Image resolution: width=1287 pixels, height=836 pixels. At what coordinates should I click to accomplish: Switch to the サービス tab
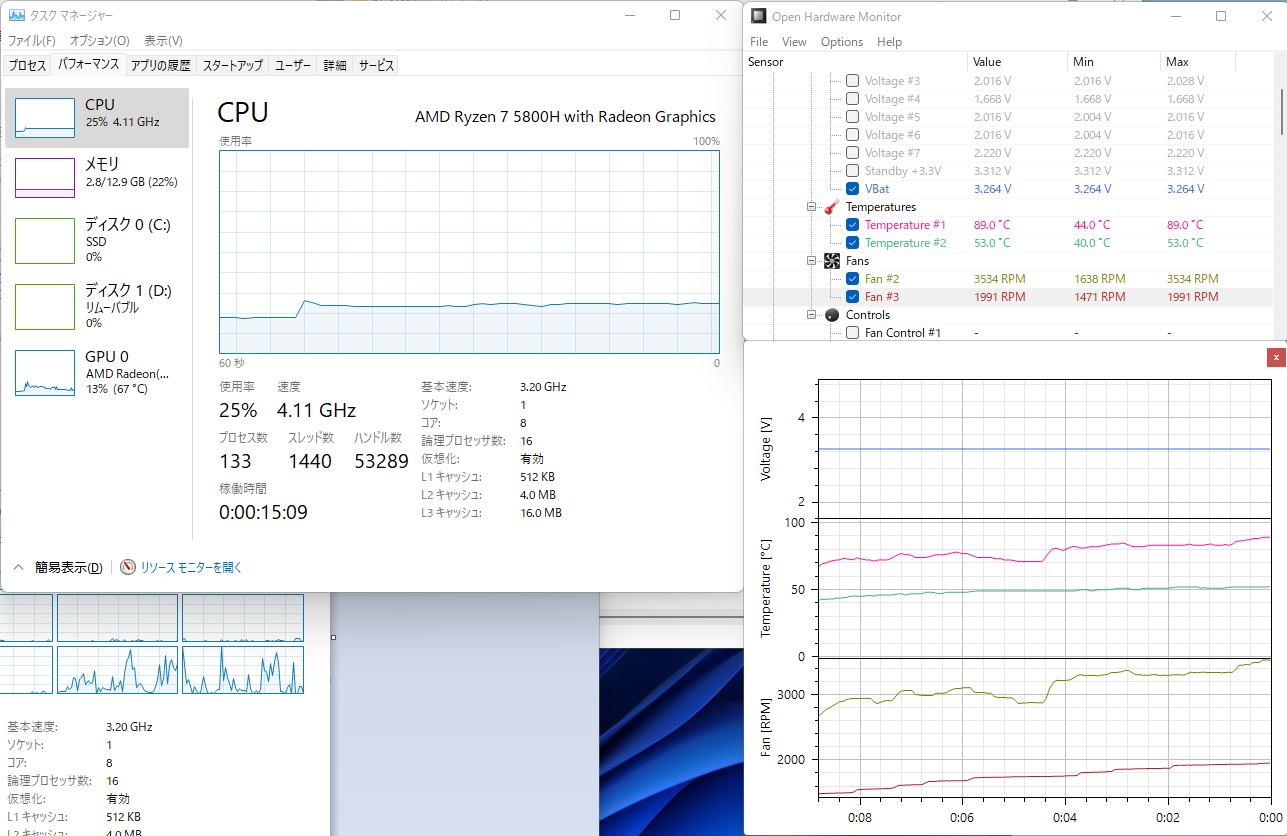click(376, 65)
